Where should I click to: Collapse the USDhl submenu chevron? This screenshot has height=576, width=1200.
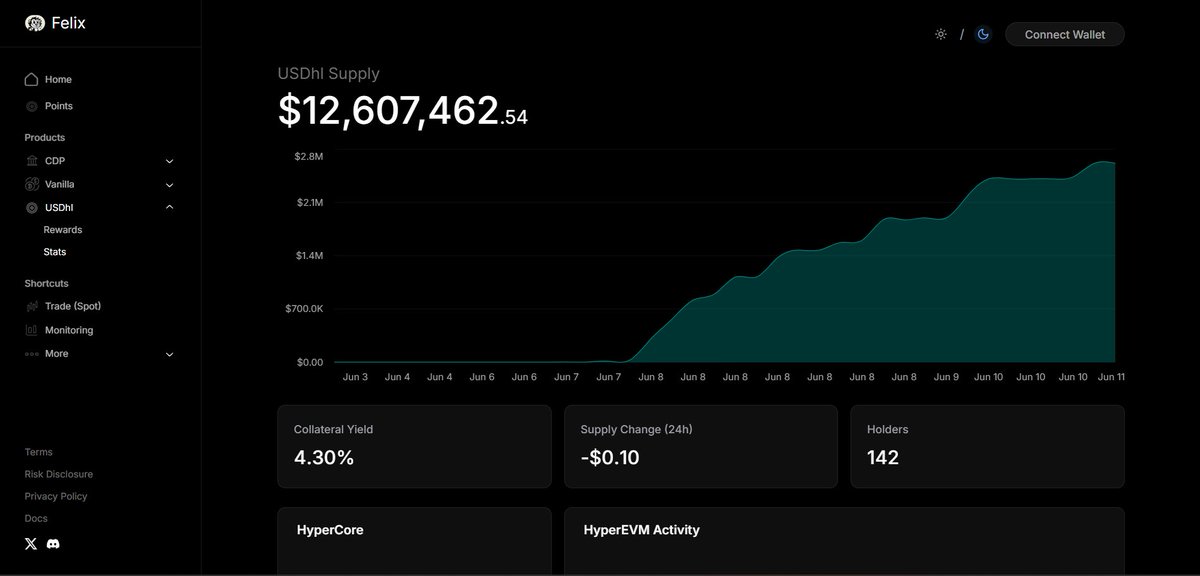[x=169, y=208]
